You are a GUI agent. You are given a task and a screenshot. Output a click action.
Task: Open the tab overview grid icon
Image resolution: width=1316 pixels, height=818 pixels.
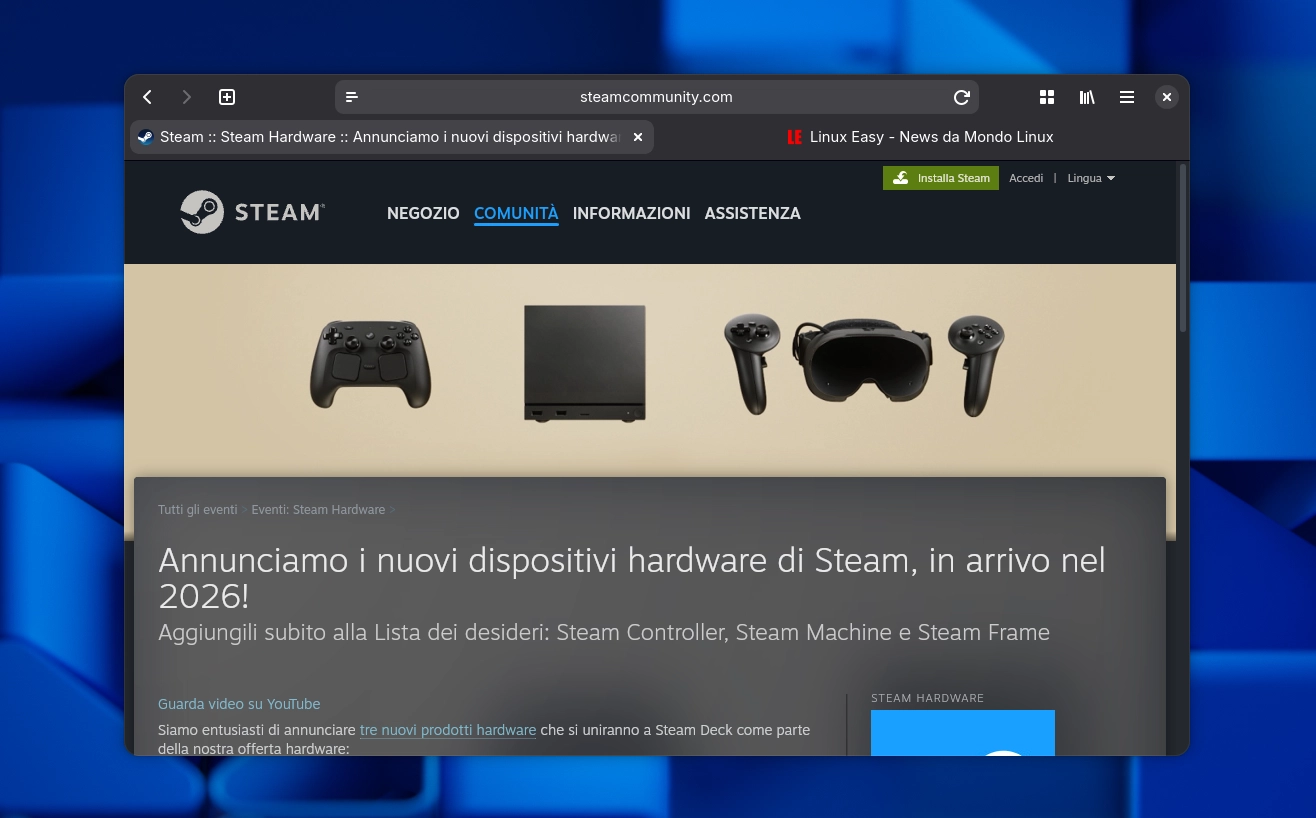pos(1047,97)
